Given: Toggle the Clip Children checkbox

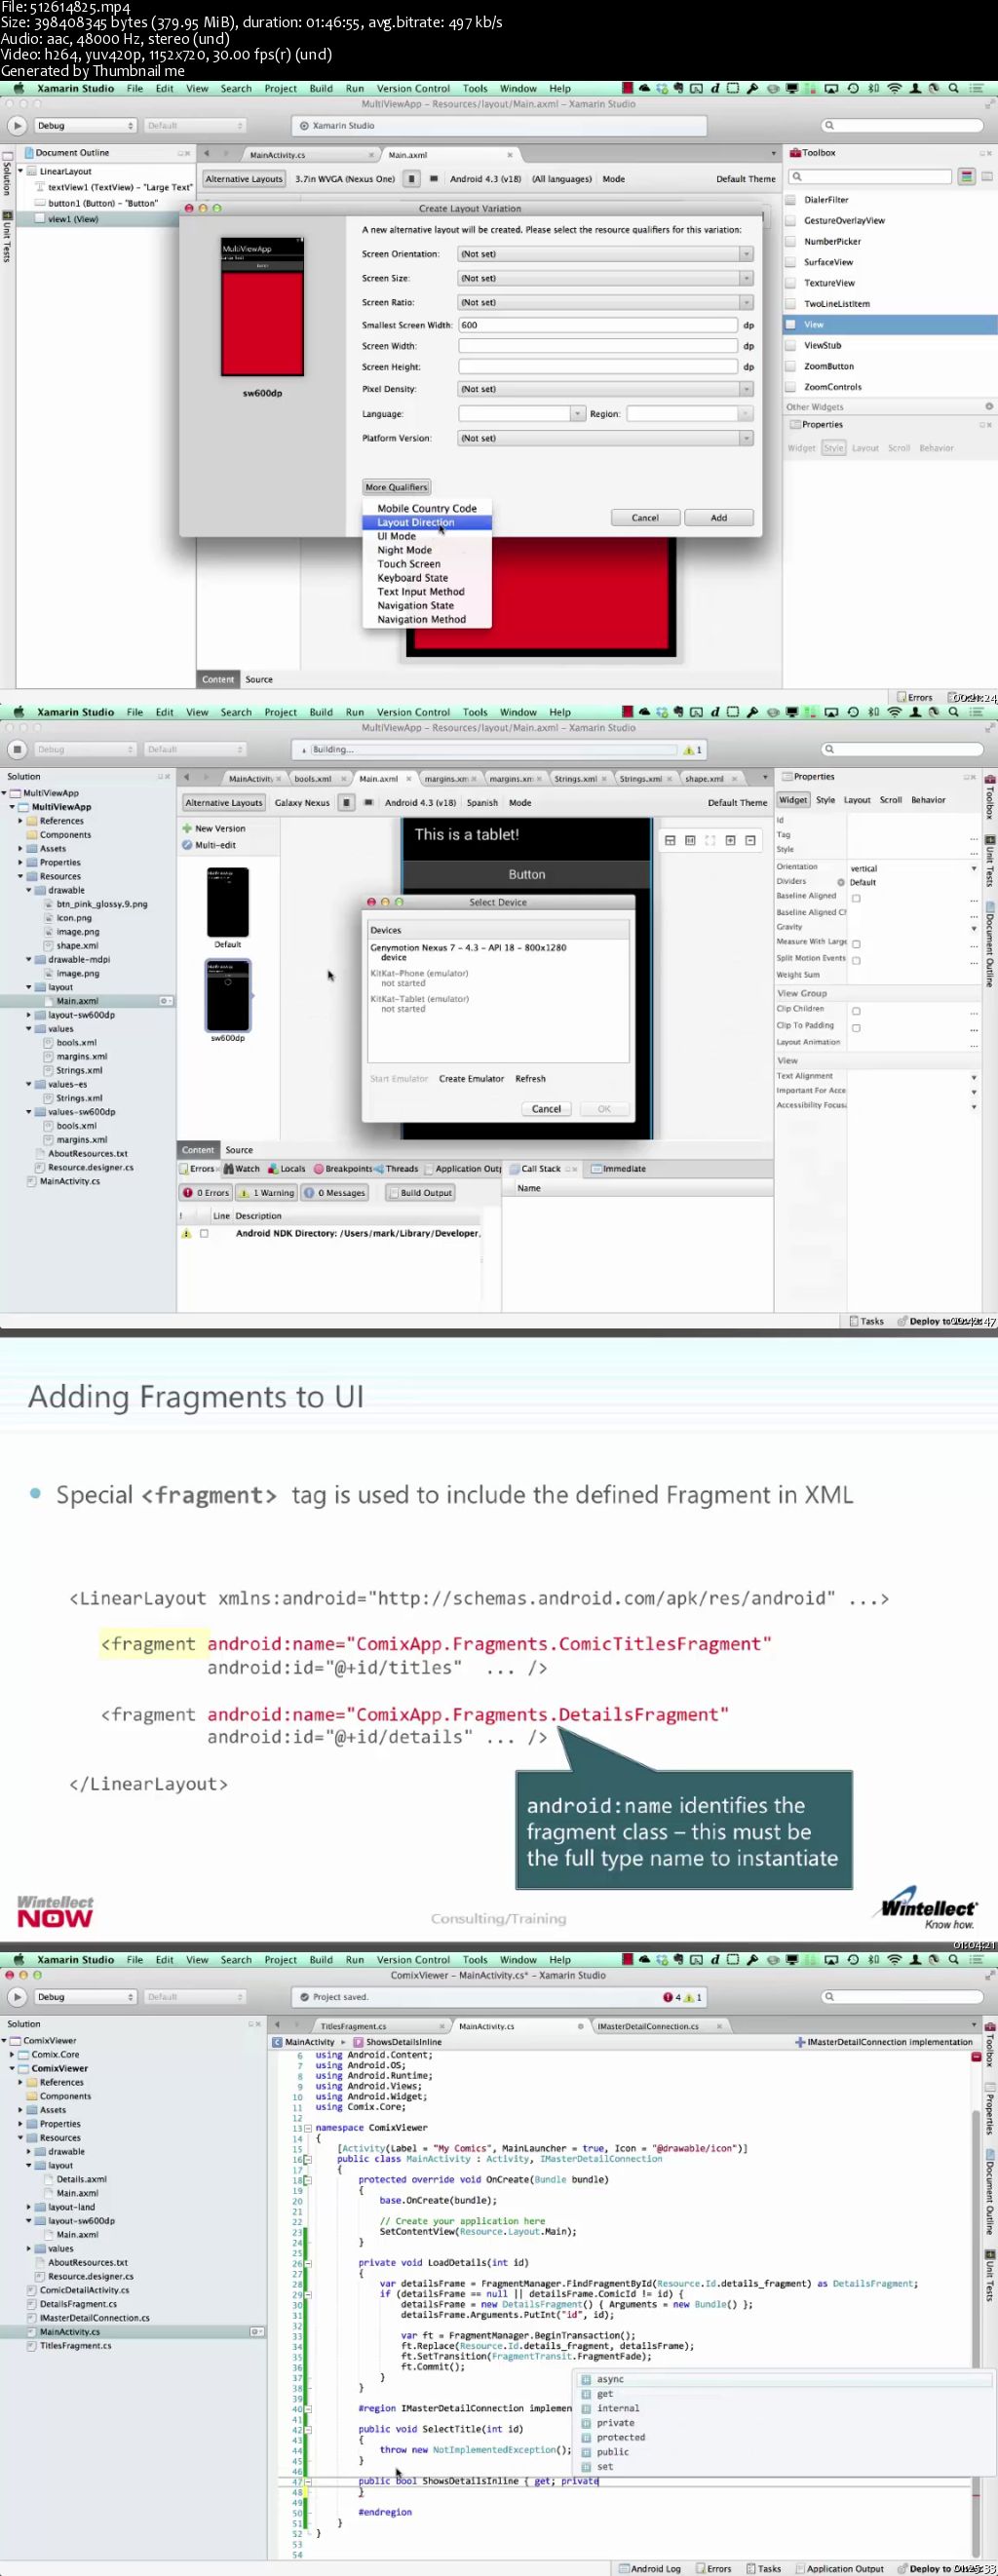Looking at the screenshot, I should pos(856,1011).
